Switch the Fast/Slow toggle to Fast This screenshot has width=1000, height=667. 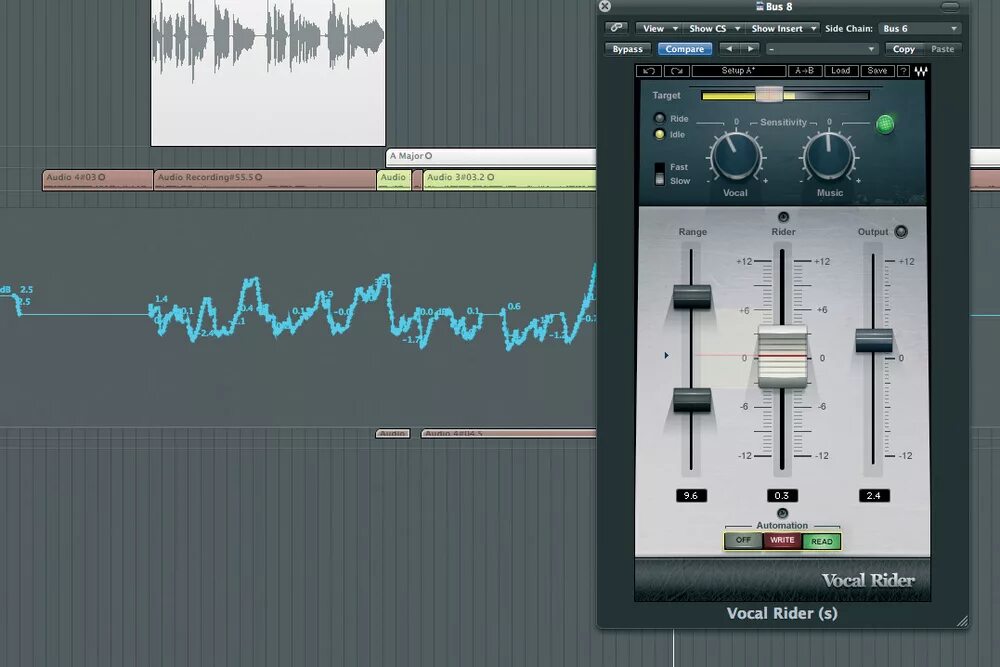pyautogui.click(x=660, y=168)
